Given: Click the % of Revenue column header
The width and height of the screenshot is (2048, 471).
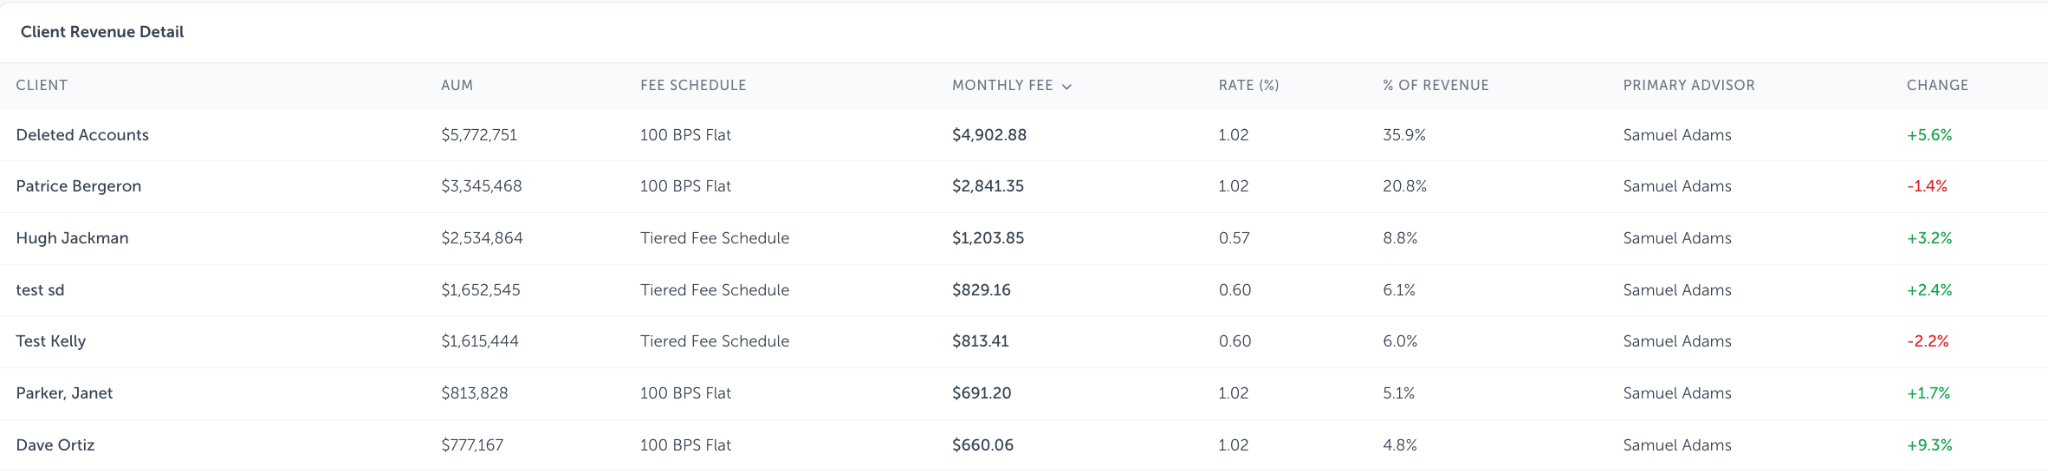Looking at the screenshot, I should (1436, 85).
